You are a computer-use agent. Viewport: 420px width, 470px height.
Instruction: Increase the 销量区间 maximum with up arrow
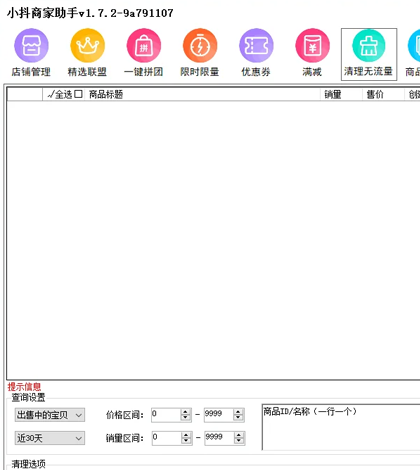tap(239, 435)
